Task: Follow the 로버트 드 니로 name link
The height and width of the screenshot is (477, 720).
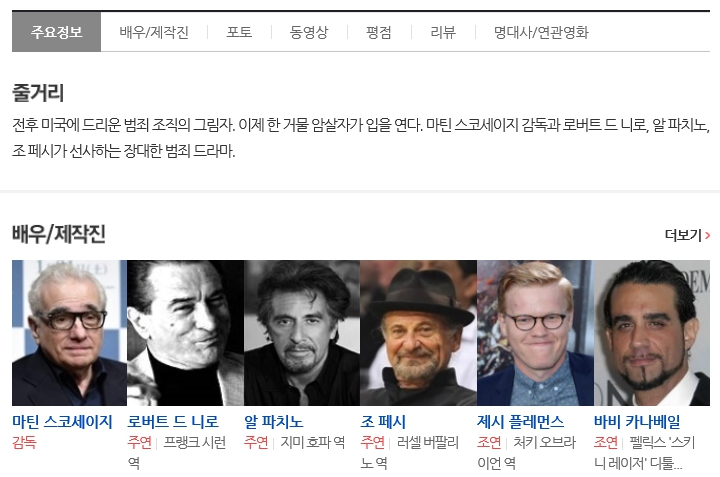Action: (173, 421)
